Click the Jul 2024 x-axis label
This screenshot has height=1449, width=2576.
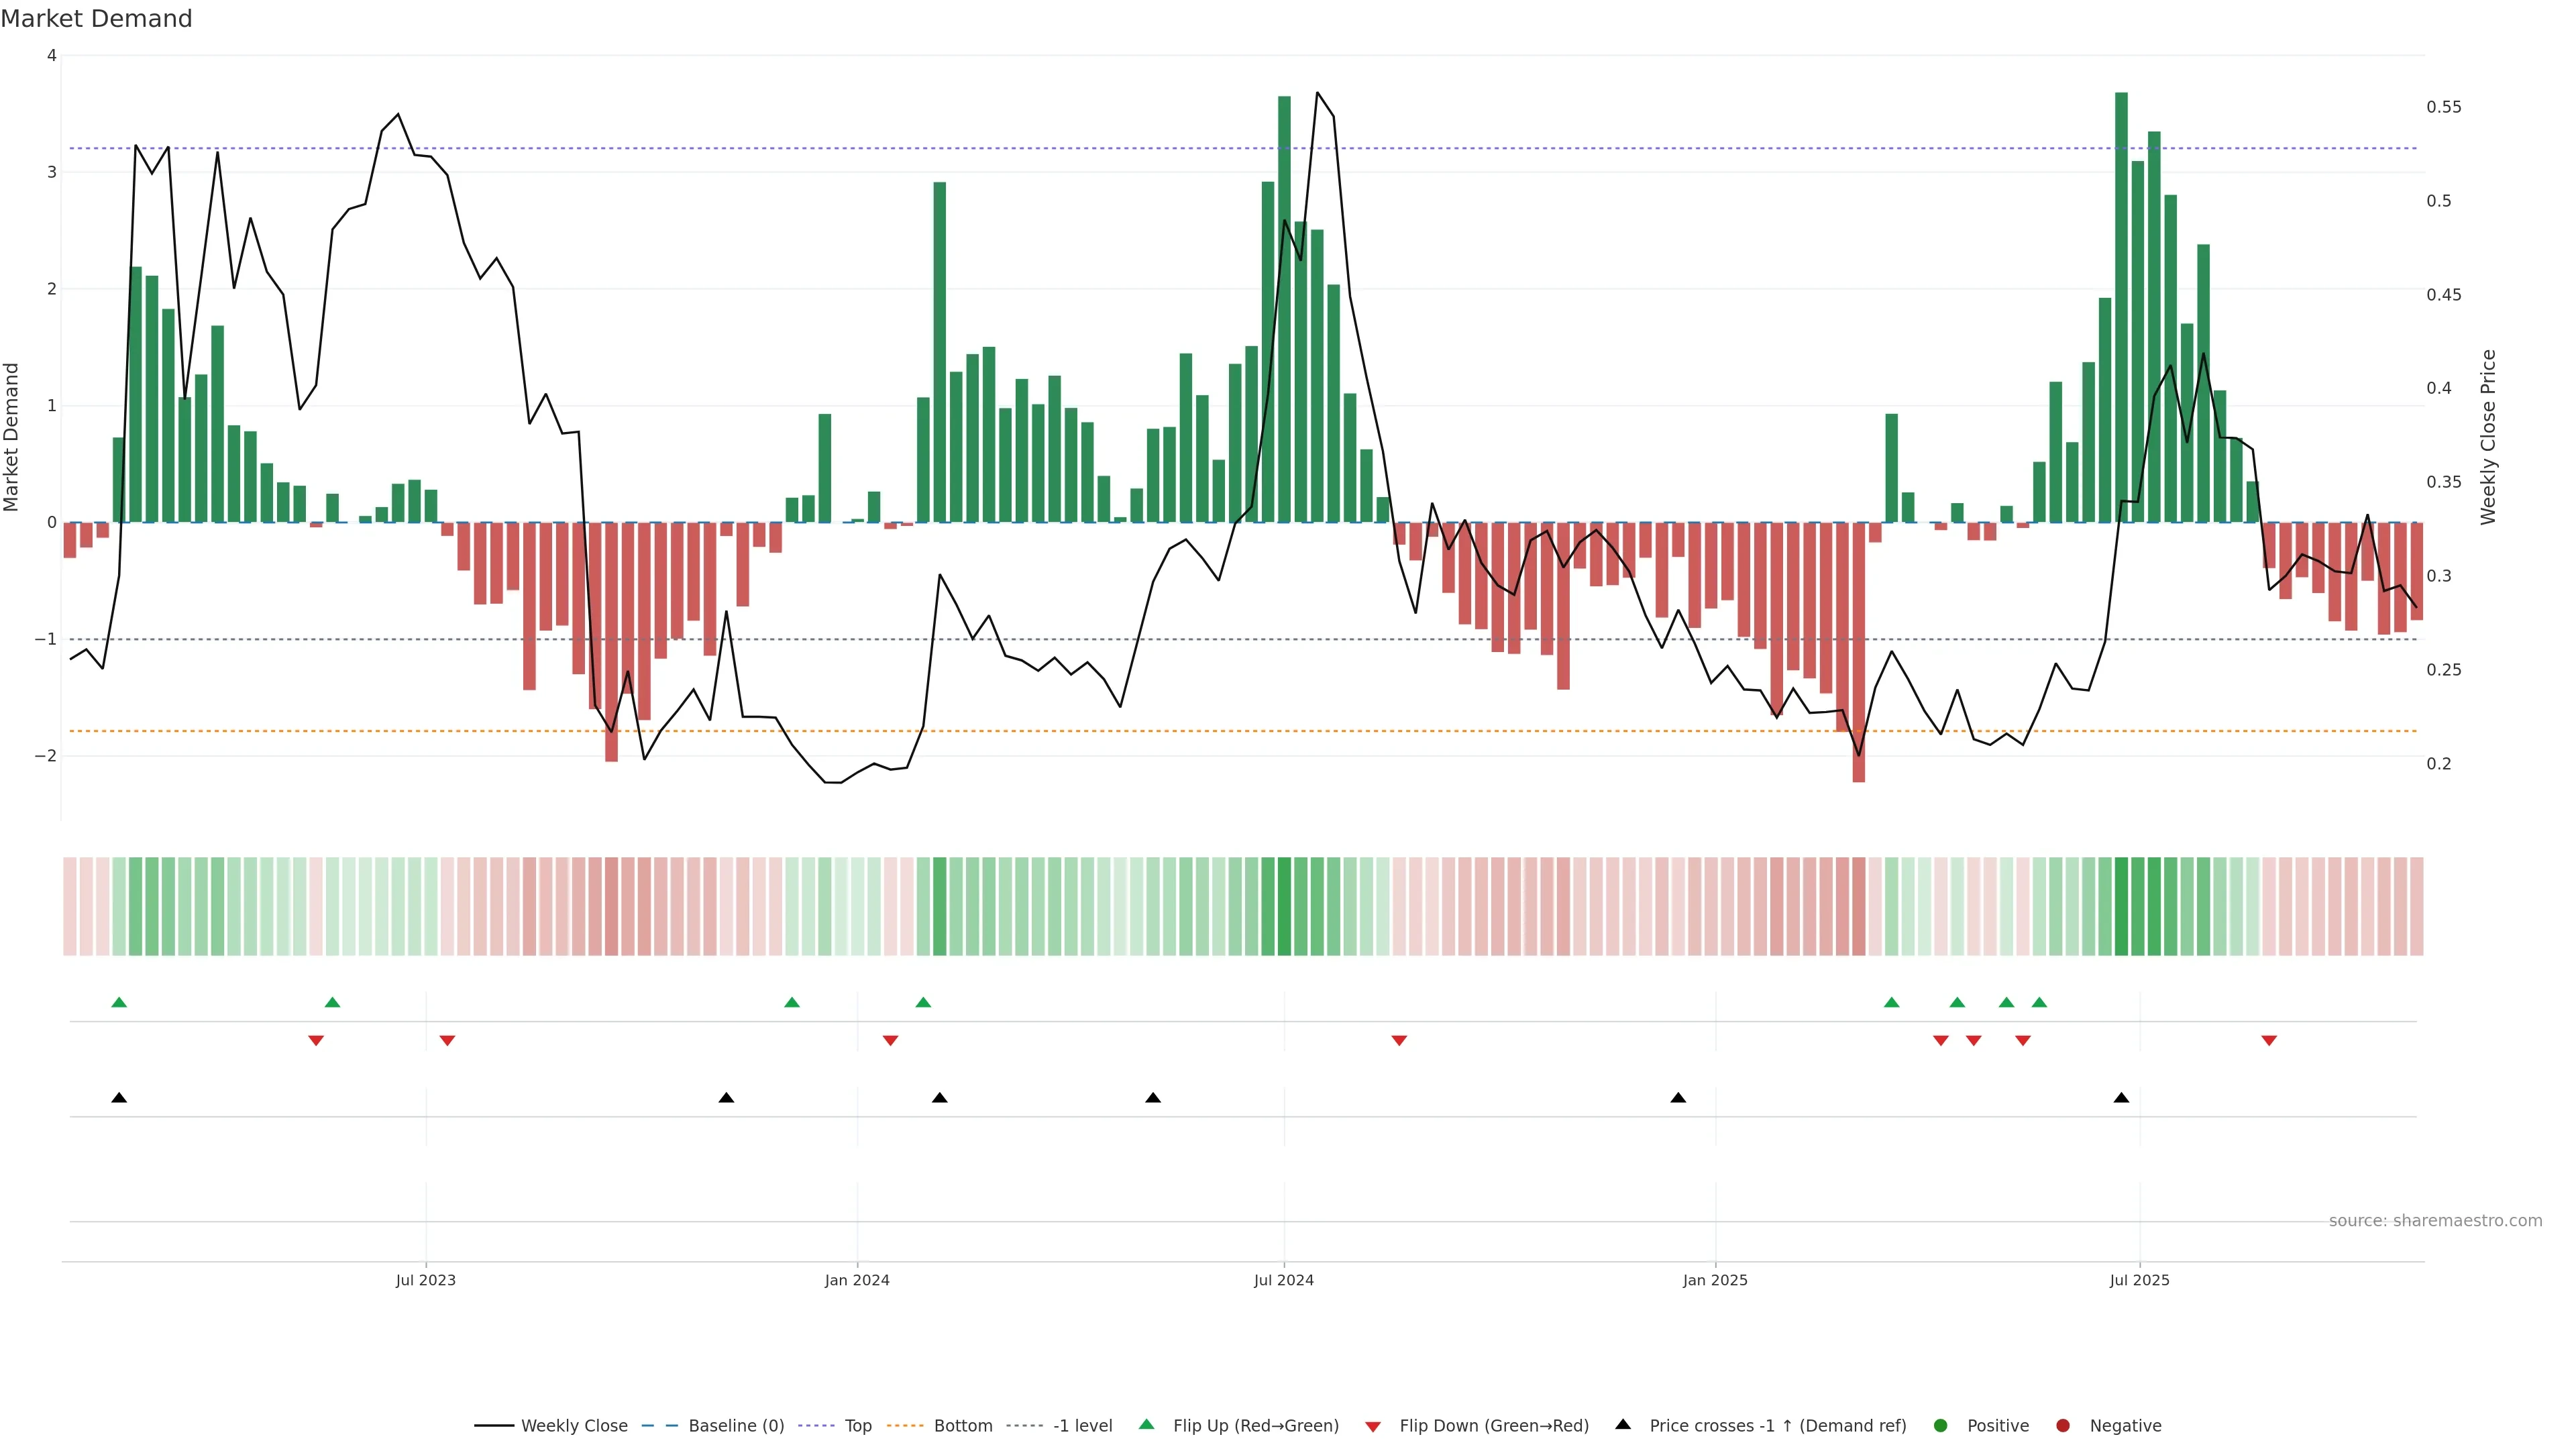tap(1284, 1280)
